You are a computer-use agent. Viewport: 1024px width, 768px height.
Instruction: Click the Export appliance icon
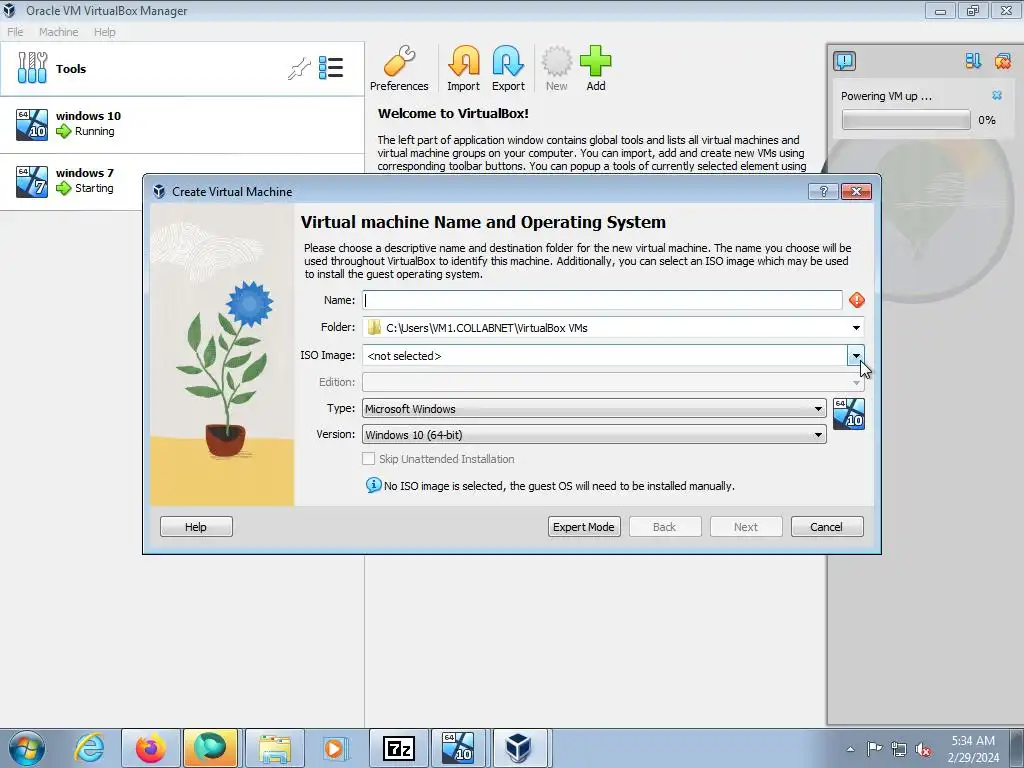click(508, 68)
